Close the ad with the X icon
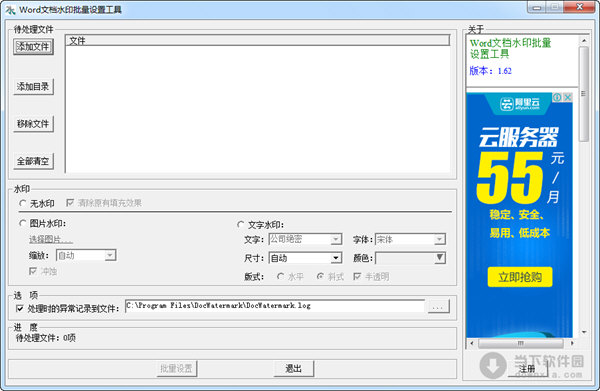Viewport: 600px width, 391px height. (568, 97)
